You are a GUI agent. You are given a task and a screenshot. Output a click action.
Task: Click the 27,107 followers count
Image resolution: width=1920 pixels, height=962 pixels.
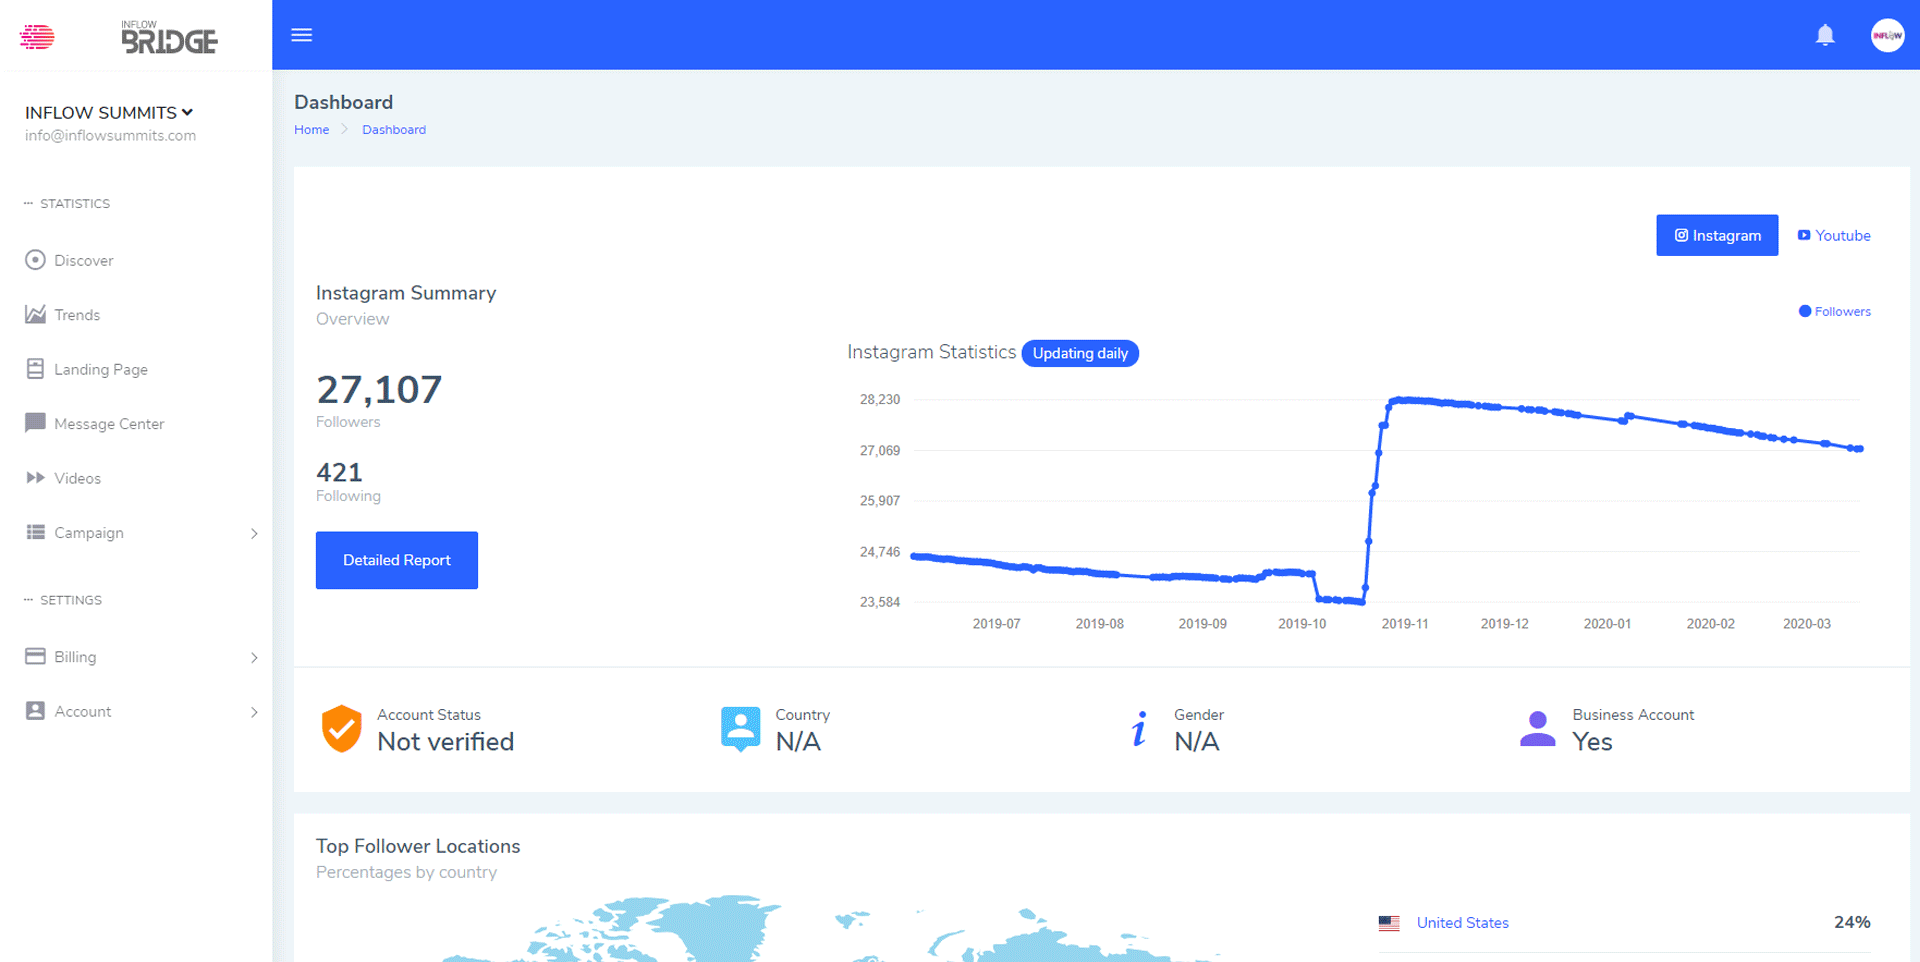[x=379, y=389]
